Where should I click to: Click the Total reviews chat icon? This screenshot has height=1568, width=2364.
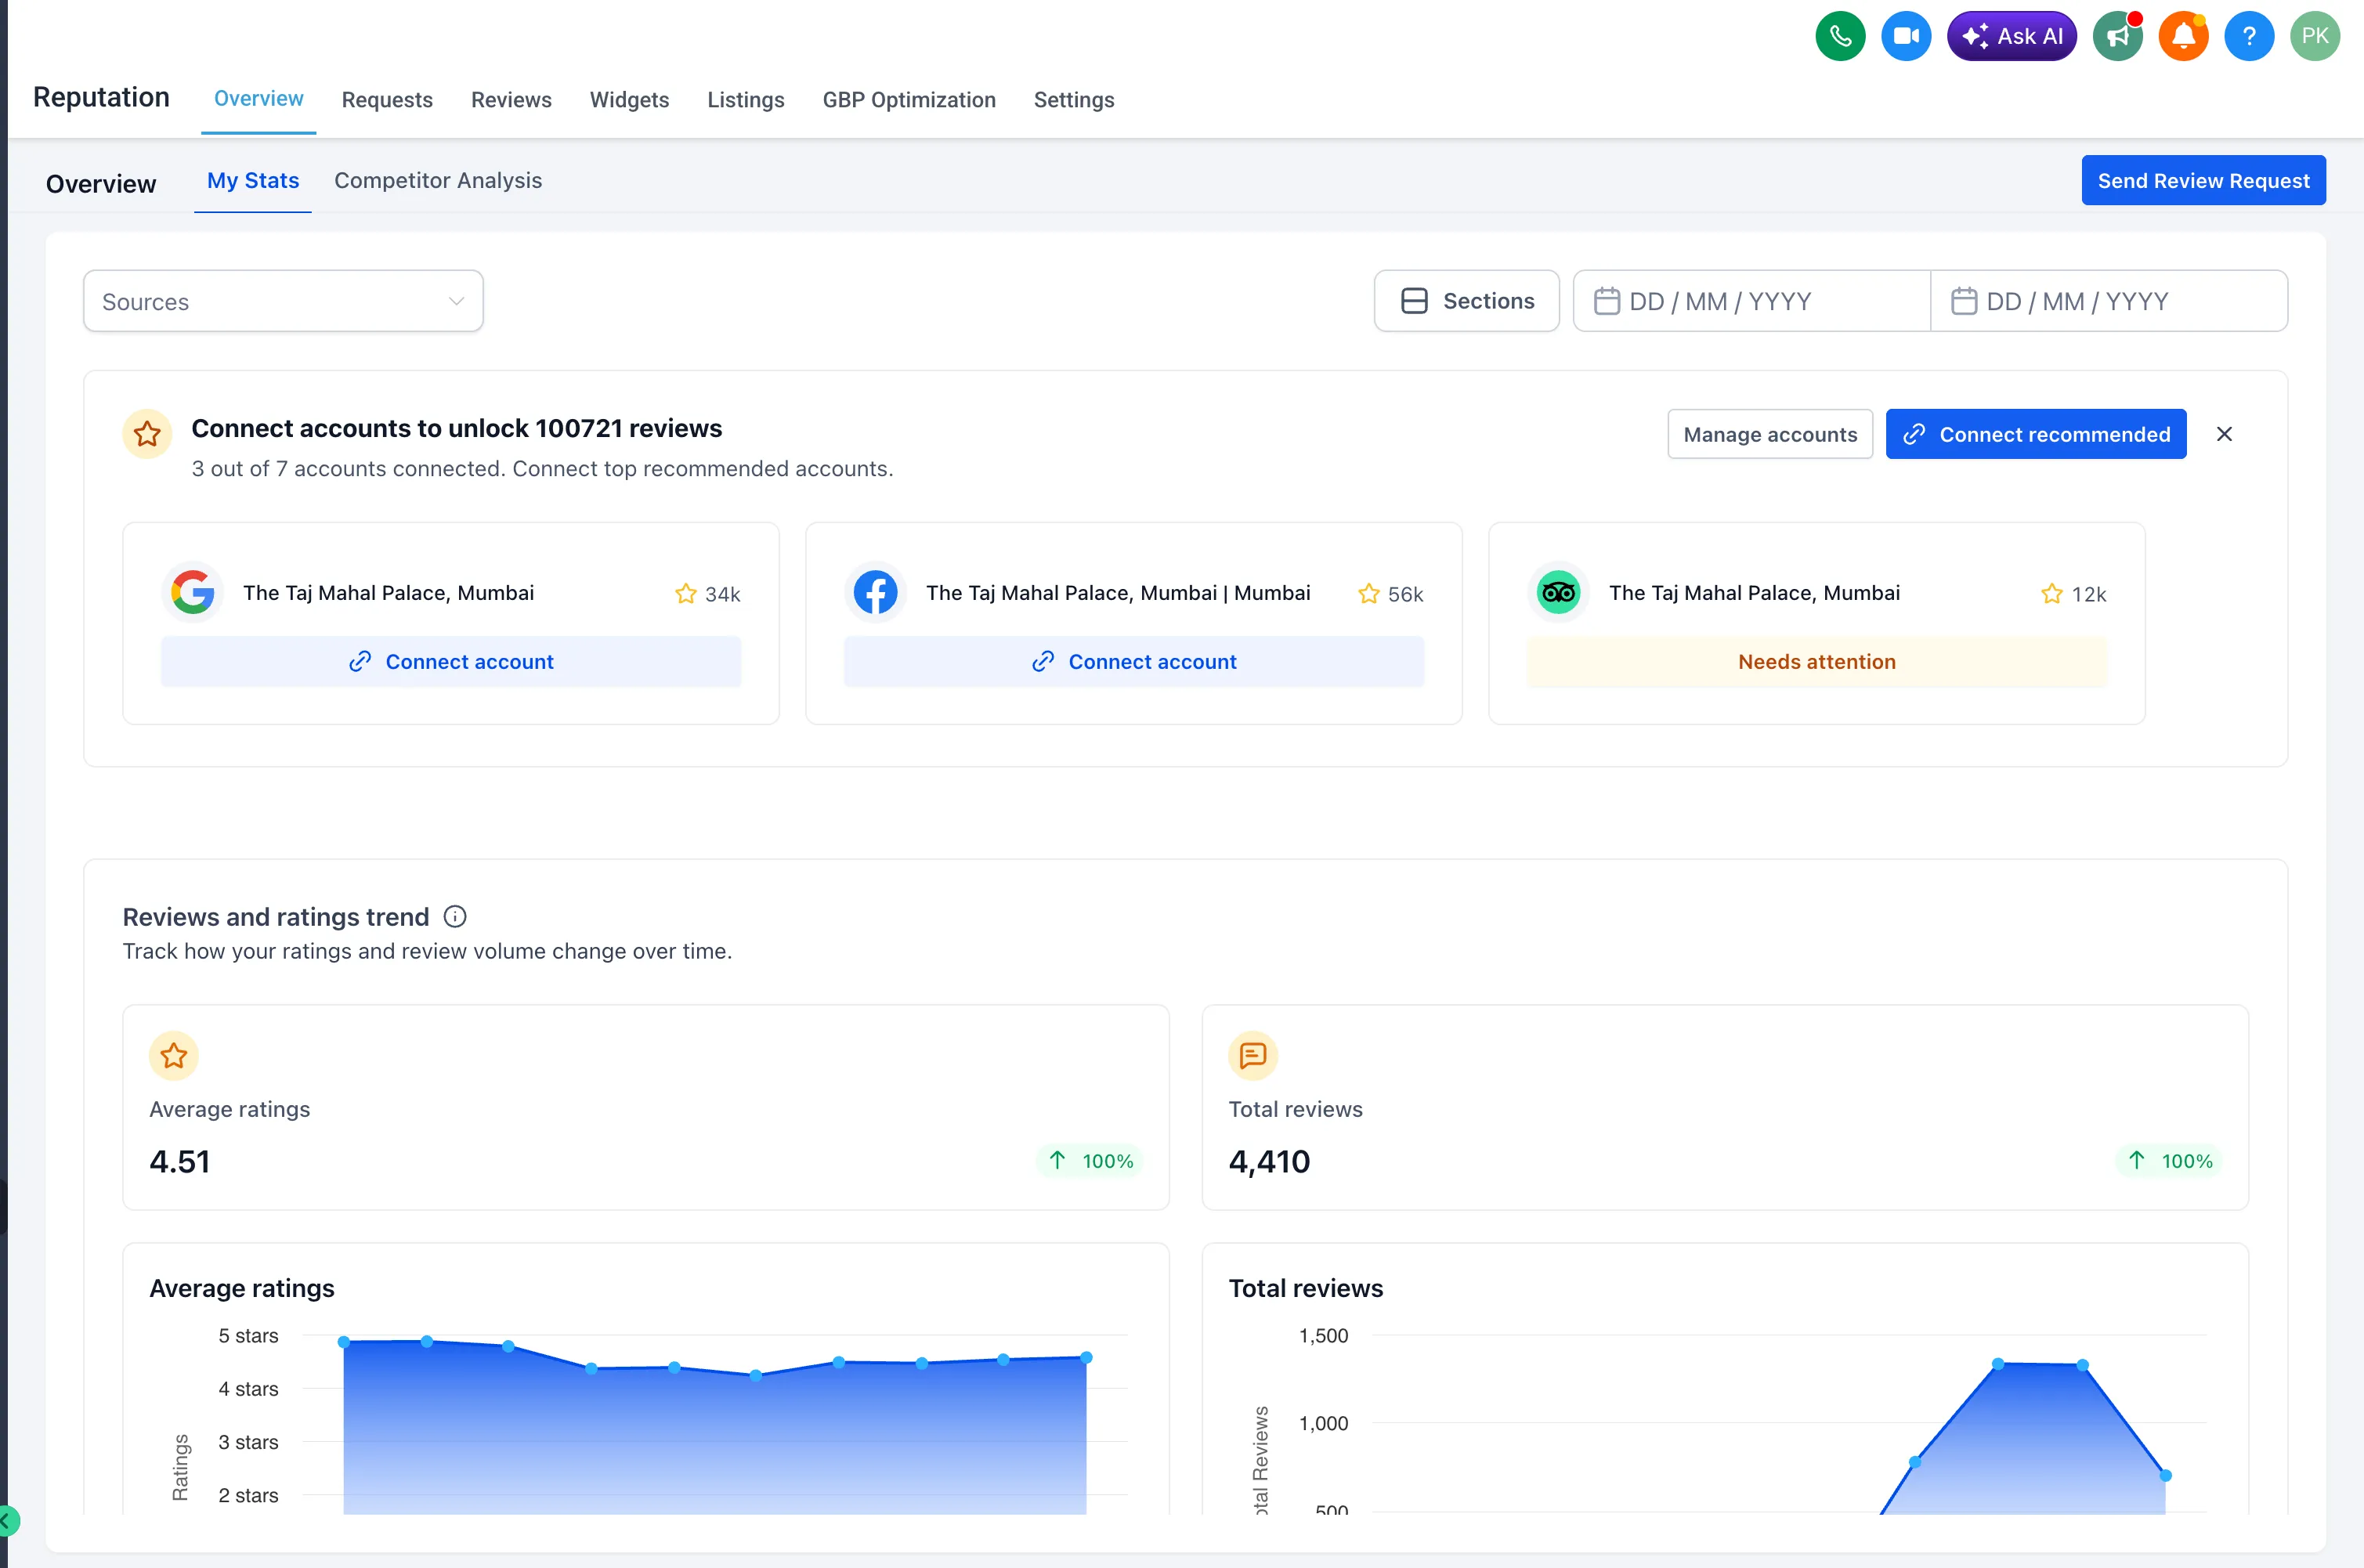(x=1252, y=1055)
